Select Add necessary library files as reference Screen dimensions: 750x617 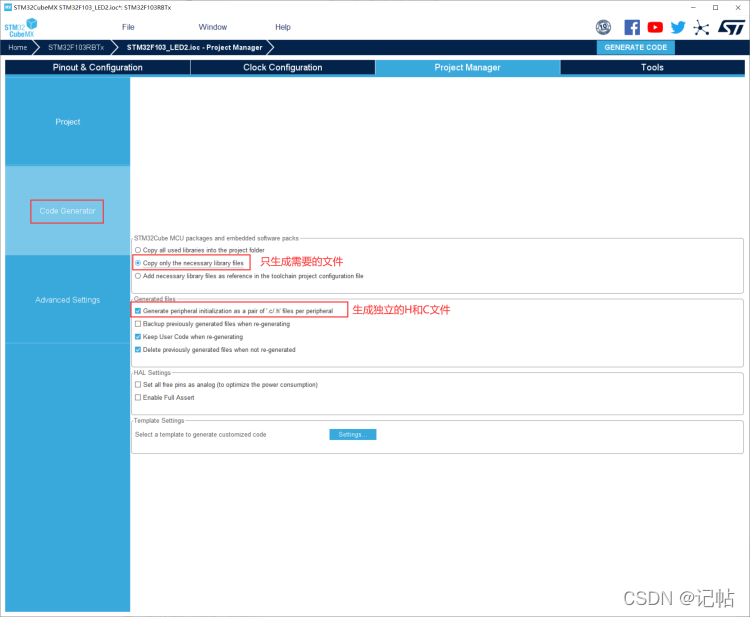pyautogui.click(x=138, y=276)
